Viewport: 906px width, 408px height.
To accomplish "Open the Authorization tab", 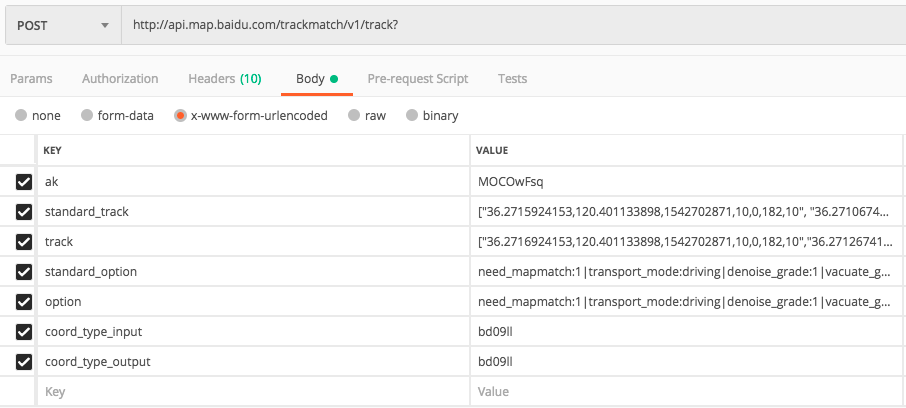I will (x=120, y=78).
